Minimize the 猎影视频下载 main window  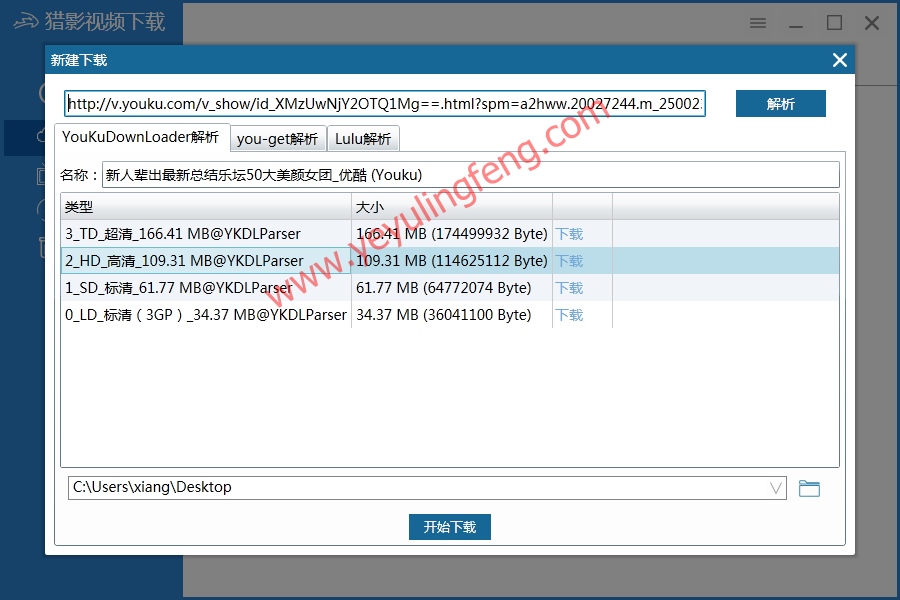click(x=796, y=24)
